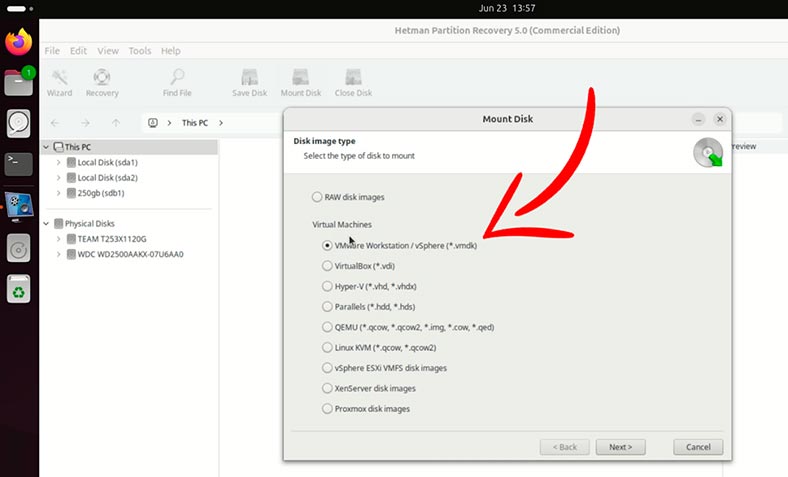Select the WDC WD2500AAKX-07U6AA0 label
This screenshot has height=477, width=788.
[x=131, y=254]
